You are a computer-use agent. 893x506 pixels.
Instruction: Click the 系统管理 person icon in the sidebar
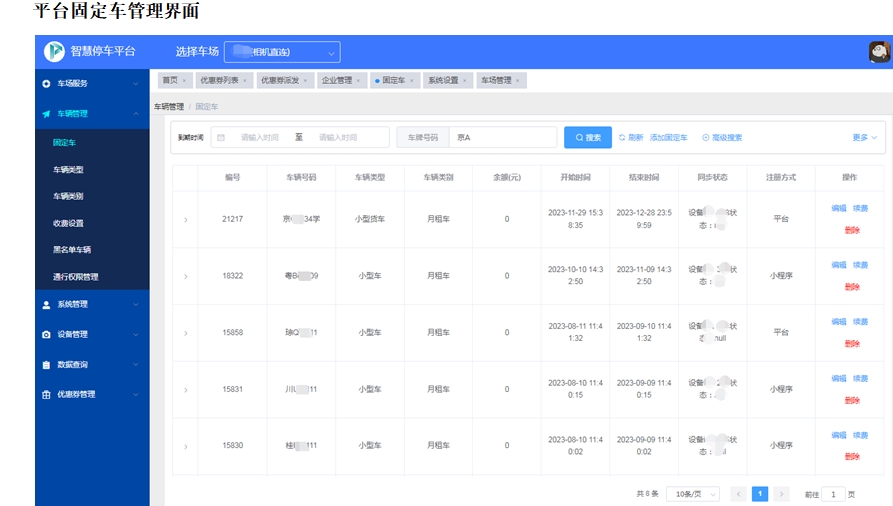tap(46, 305)
